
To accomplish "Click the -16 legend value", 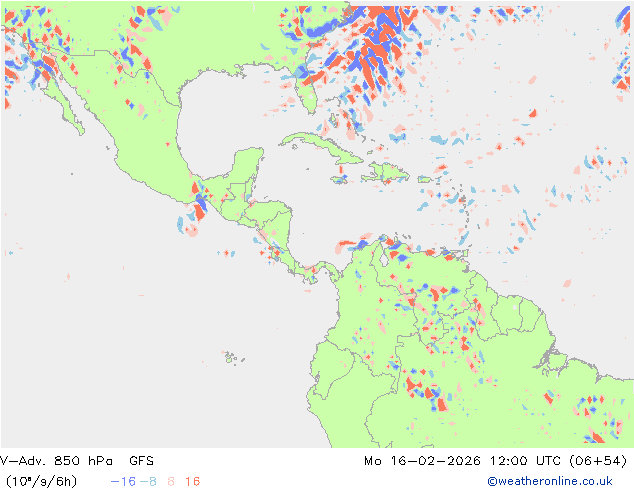I will pyautogui.click(x=123, y=482).
